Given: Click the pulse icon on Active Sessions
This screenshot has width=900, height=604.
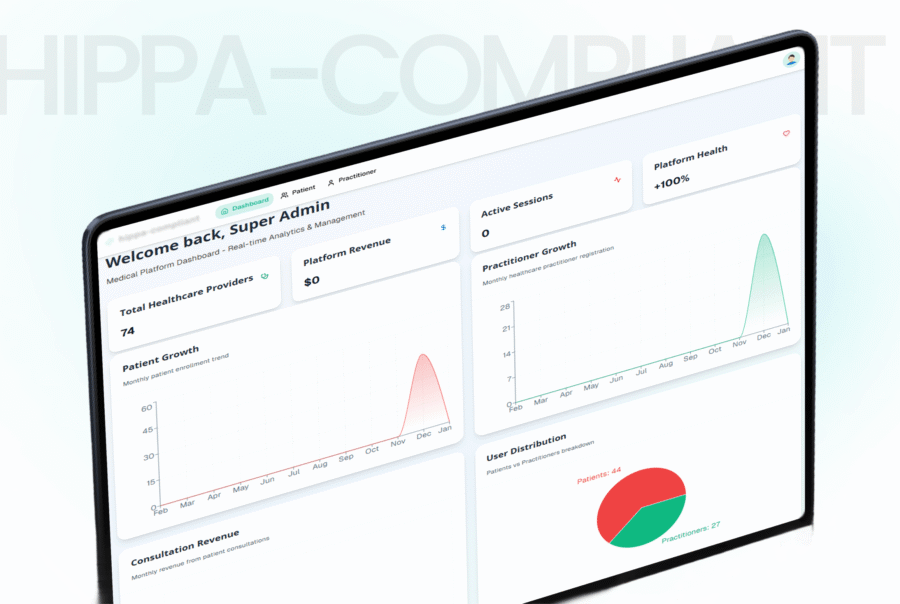Looking at the screenshot, I should [x=617, y=180].
